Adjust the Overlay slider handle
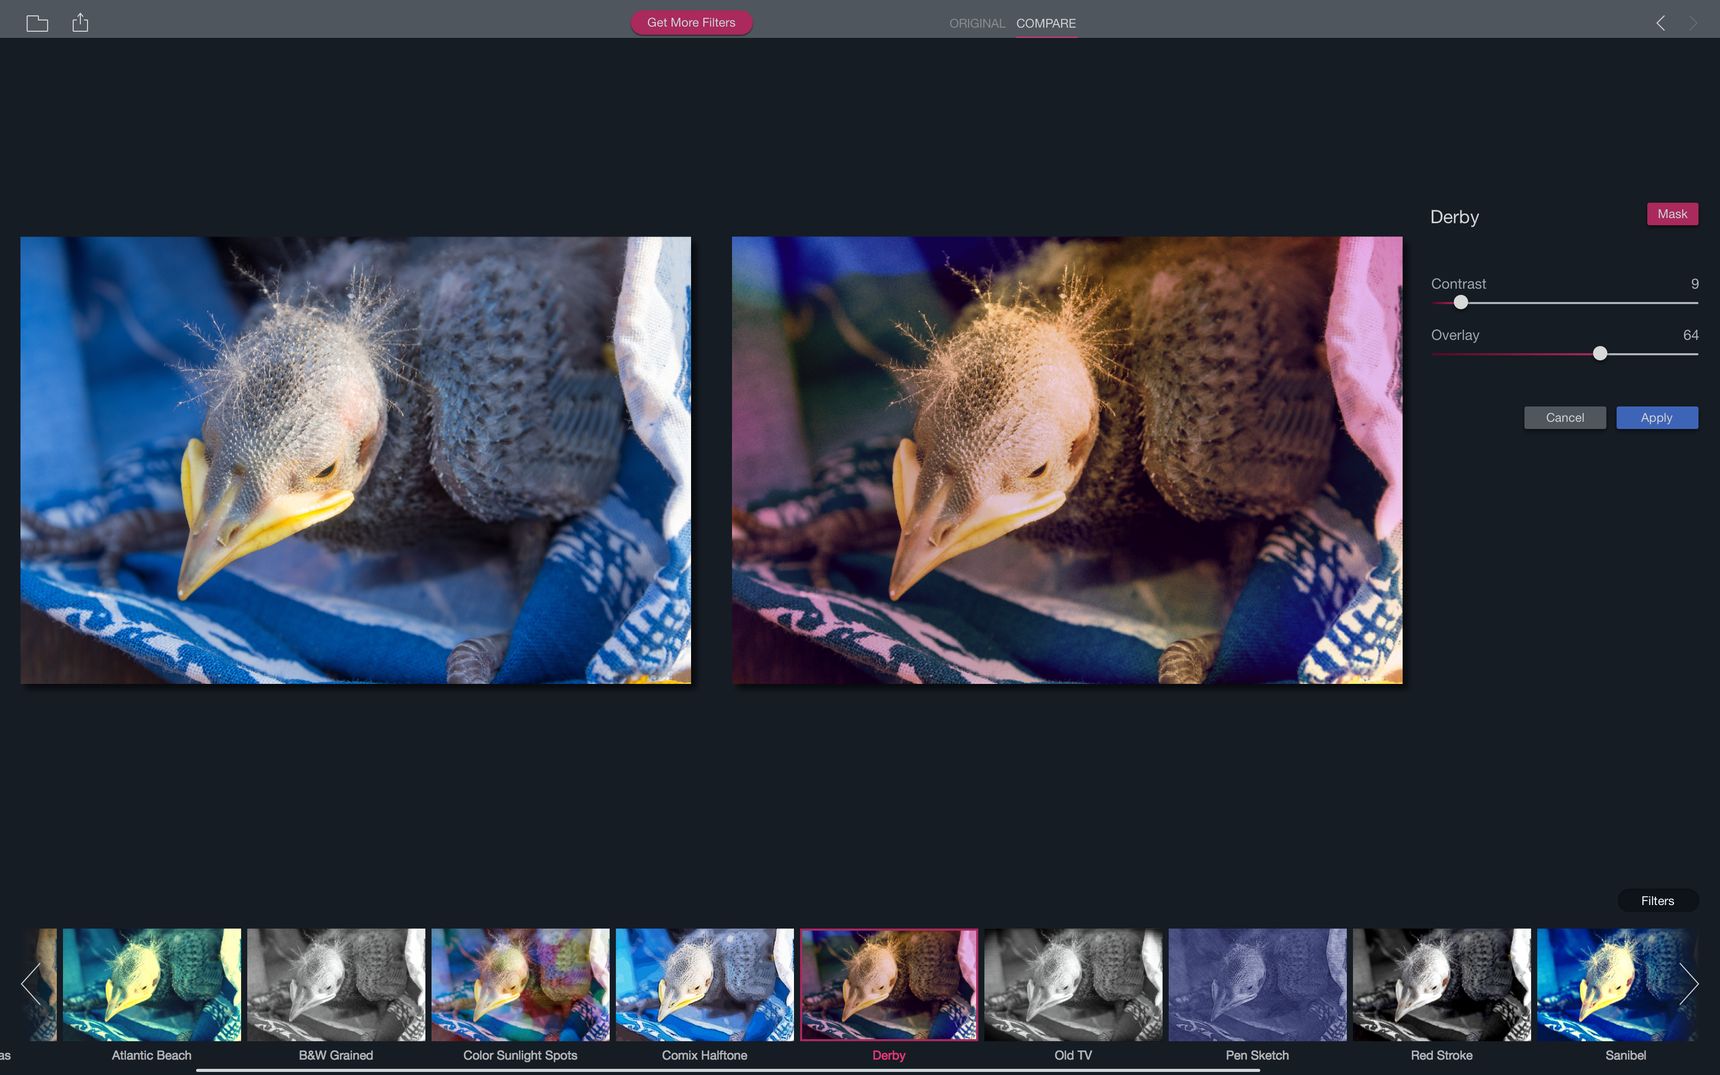The width and height of the screenshot is (1720, 1075). point(1600,353)
